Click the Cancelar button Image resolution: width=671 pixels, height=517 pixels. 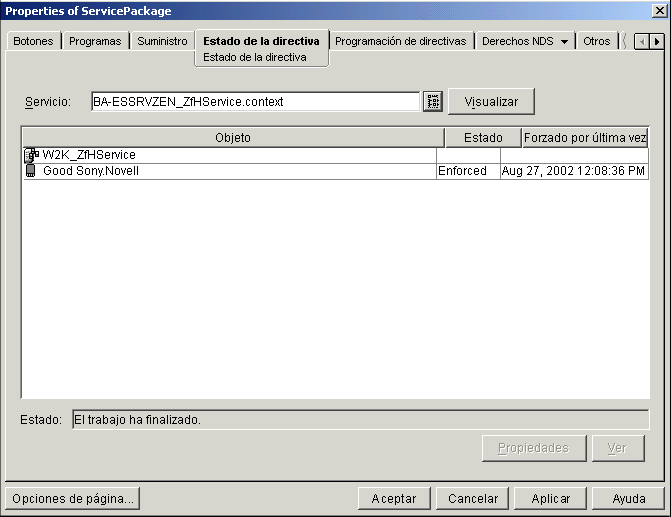click(472, 499)
